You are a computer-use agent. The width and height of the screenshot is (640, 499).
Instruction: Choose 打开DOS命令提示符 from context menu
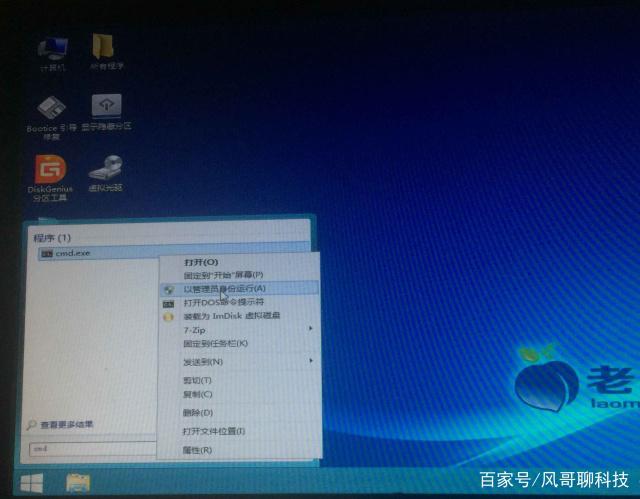click(x=224, y=302)
